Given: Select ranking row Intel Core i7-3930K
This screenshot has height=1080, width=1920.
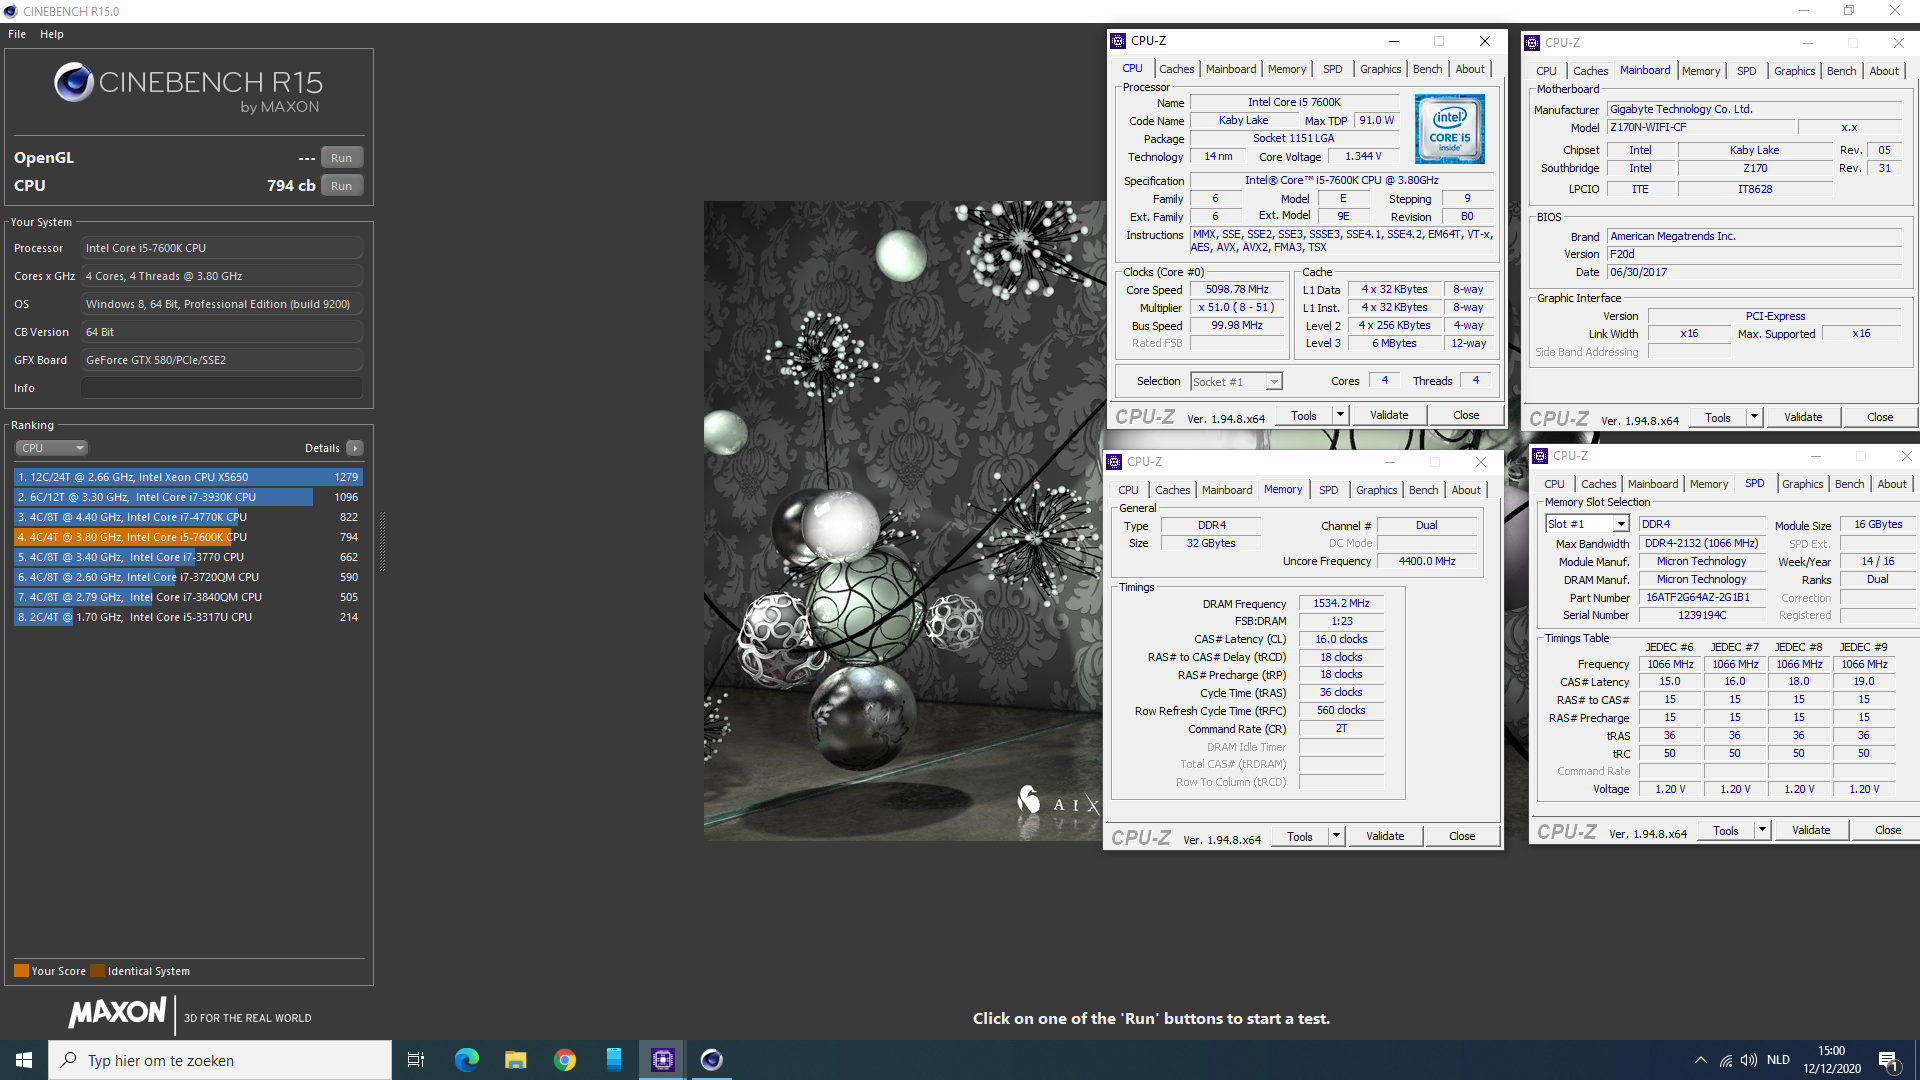Looking at the screenshot, I should click(x=188, y=497).
